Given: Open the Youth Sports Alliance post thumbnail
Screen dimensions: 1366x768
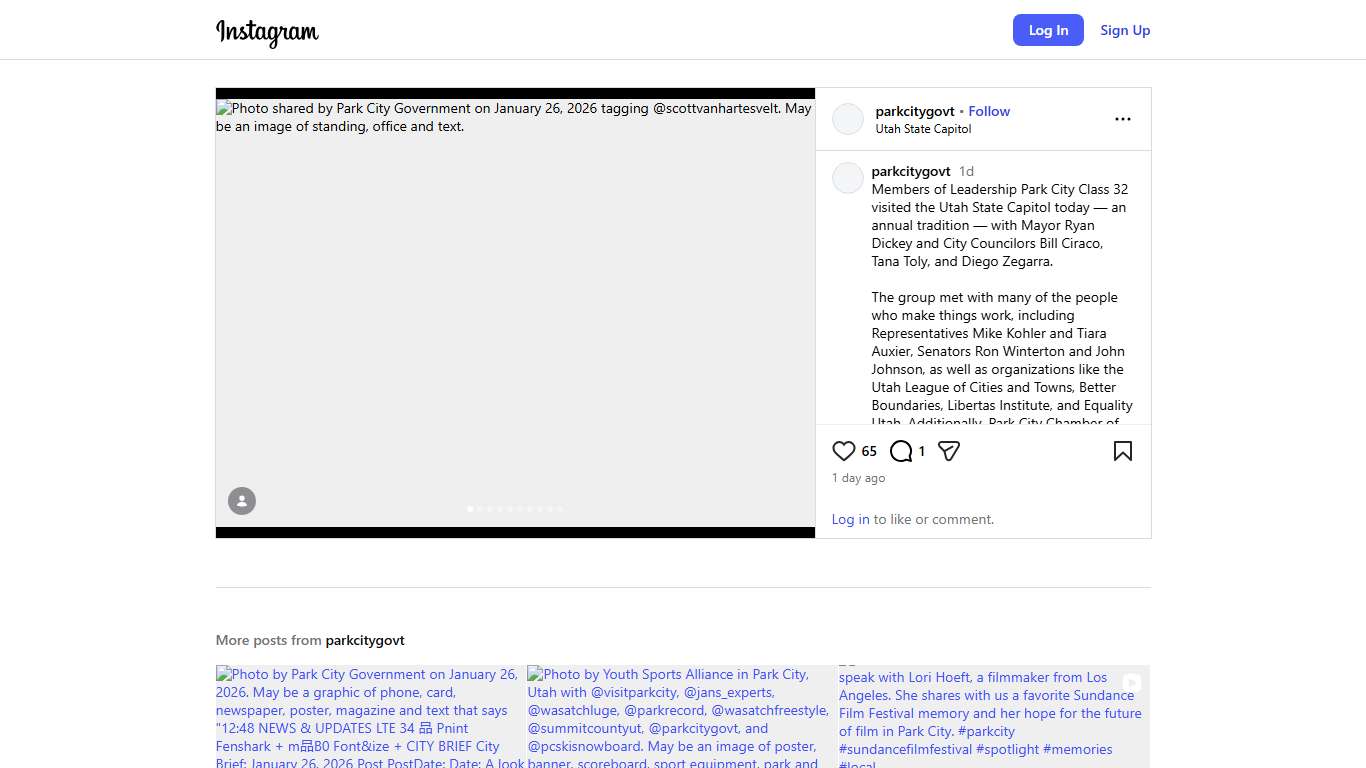Looking at the screenshot, I should [x=680, y=716].
